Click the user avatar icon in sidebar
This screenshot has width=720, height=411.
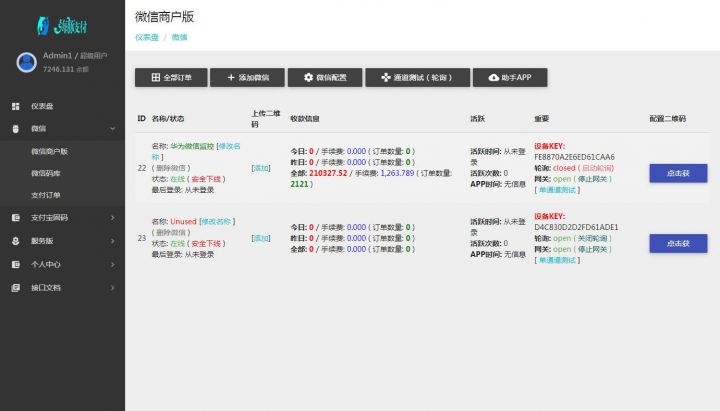coord(27,62)
